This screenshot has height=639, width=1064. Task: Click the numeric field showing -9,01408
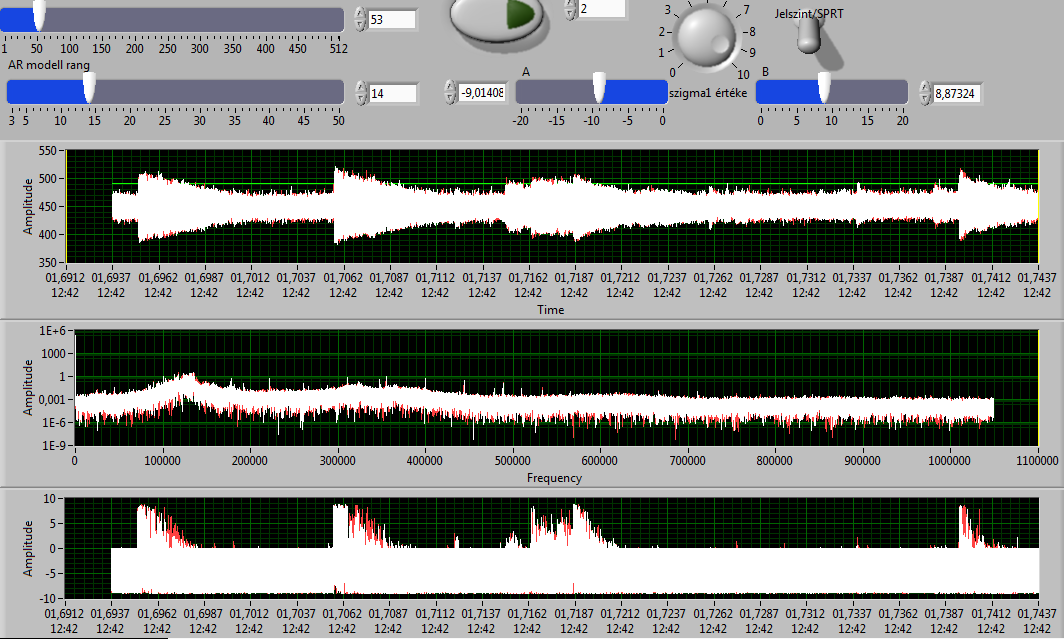pyautogui.click(x=482, y=92)
